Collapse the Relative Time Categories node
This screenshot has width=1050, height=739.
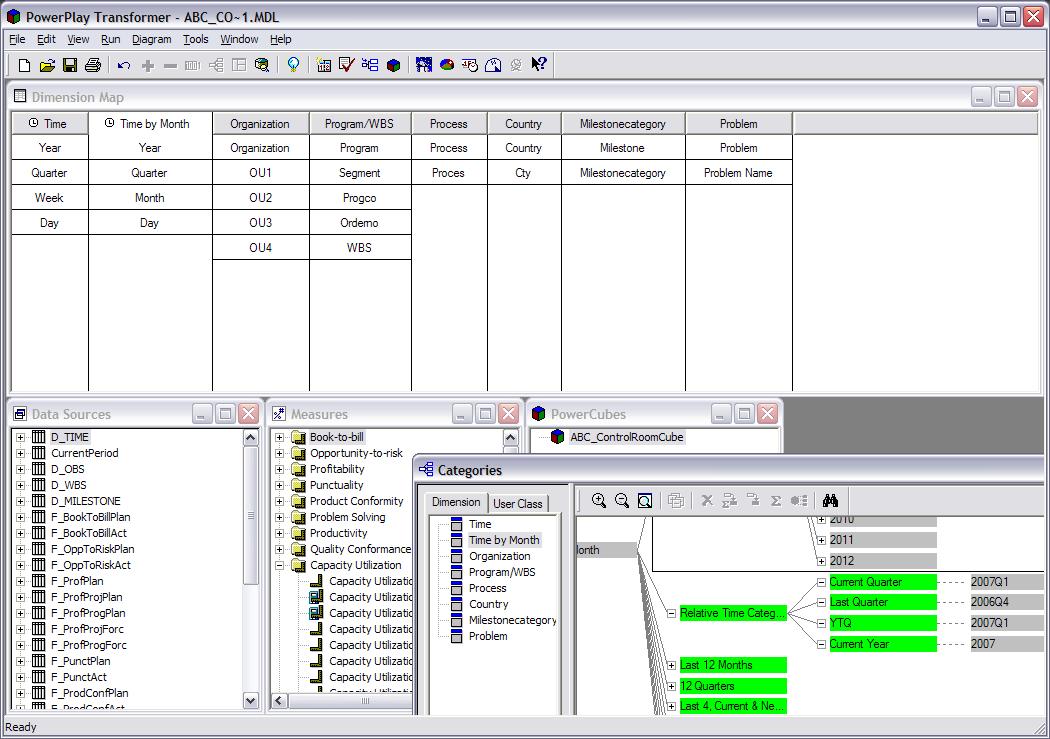coord(671,613)
